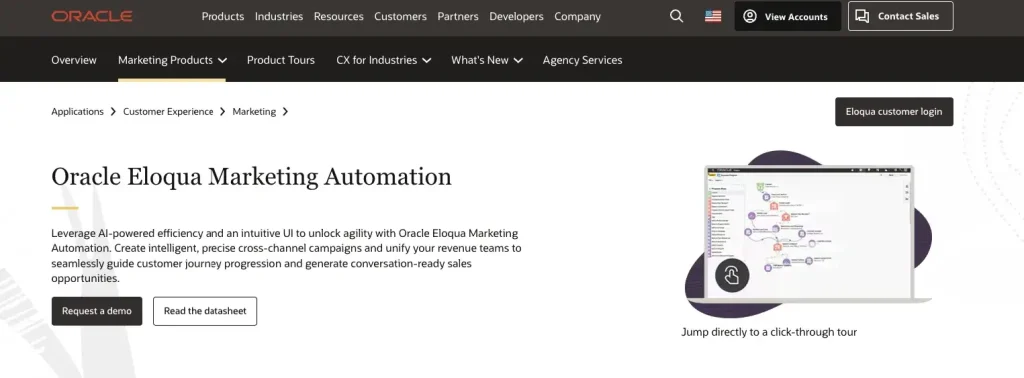Open the Developers menu
Image resolution: width=1024 pixels, height=378 pixels.
point(516,16)
